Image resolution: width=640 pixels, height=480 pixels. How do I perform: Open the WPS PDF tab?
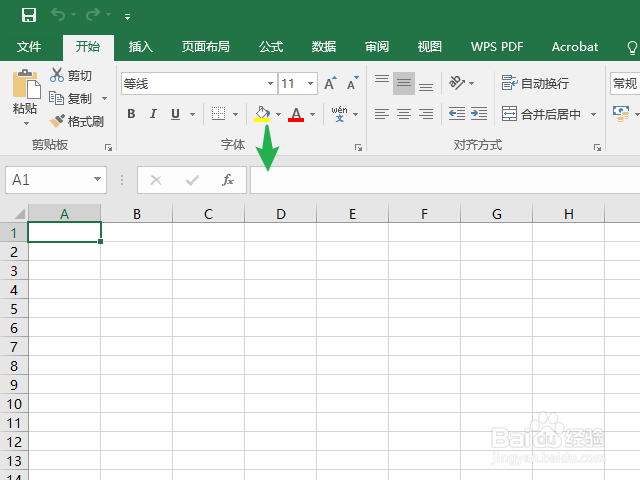[x=497, y=47]
